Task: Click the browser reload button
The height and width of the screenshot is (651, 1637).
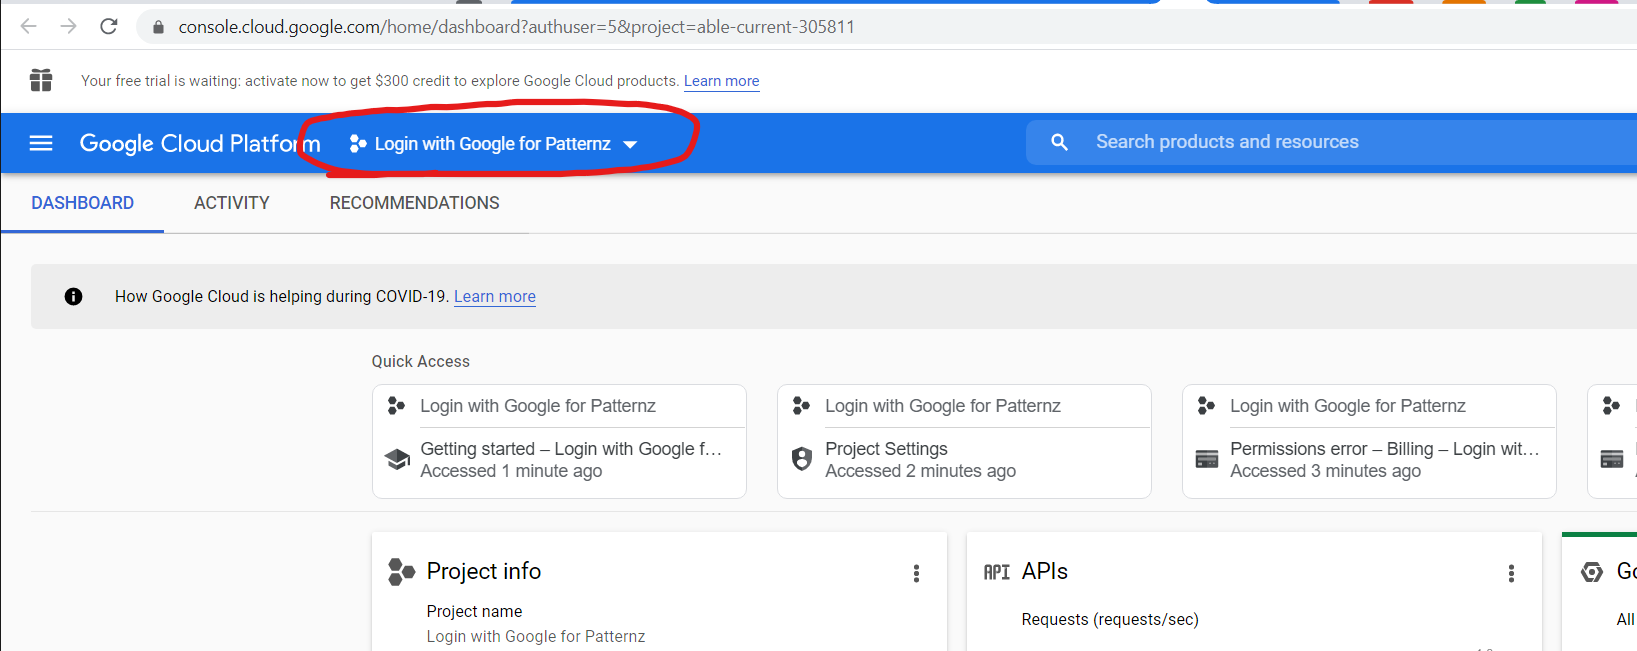Action: [x=109, y=27]
